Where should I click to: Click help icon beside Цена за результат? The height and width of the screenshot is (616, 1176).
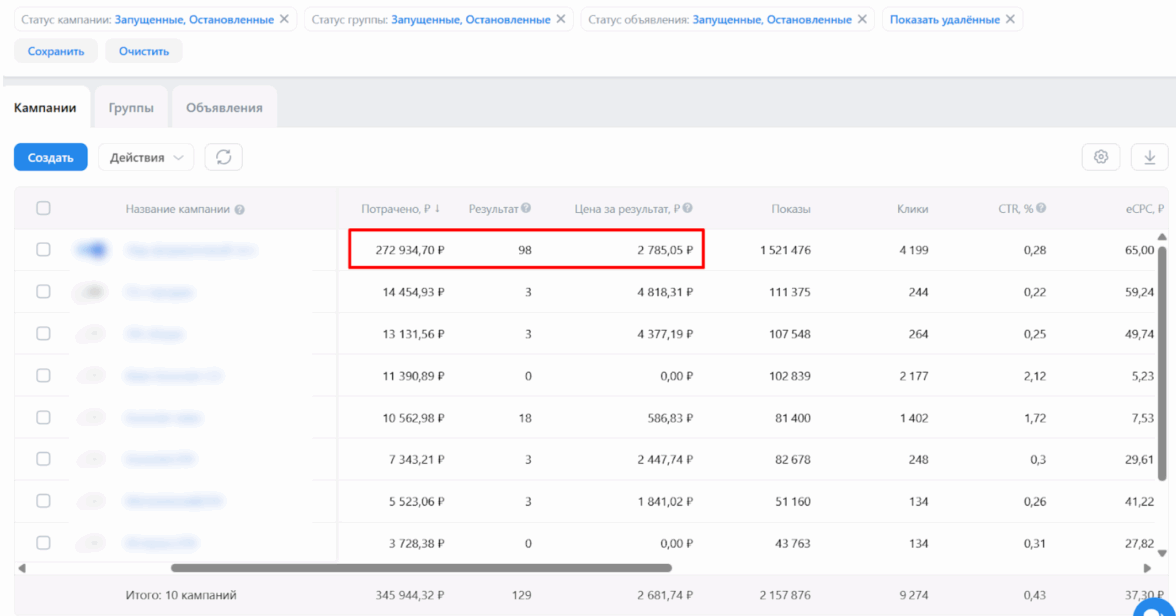pos(688,209)
